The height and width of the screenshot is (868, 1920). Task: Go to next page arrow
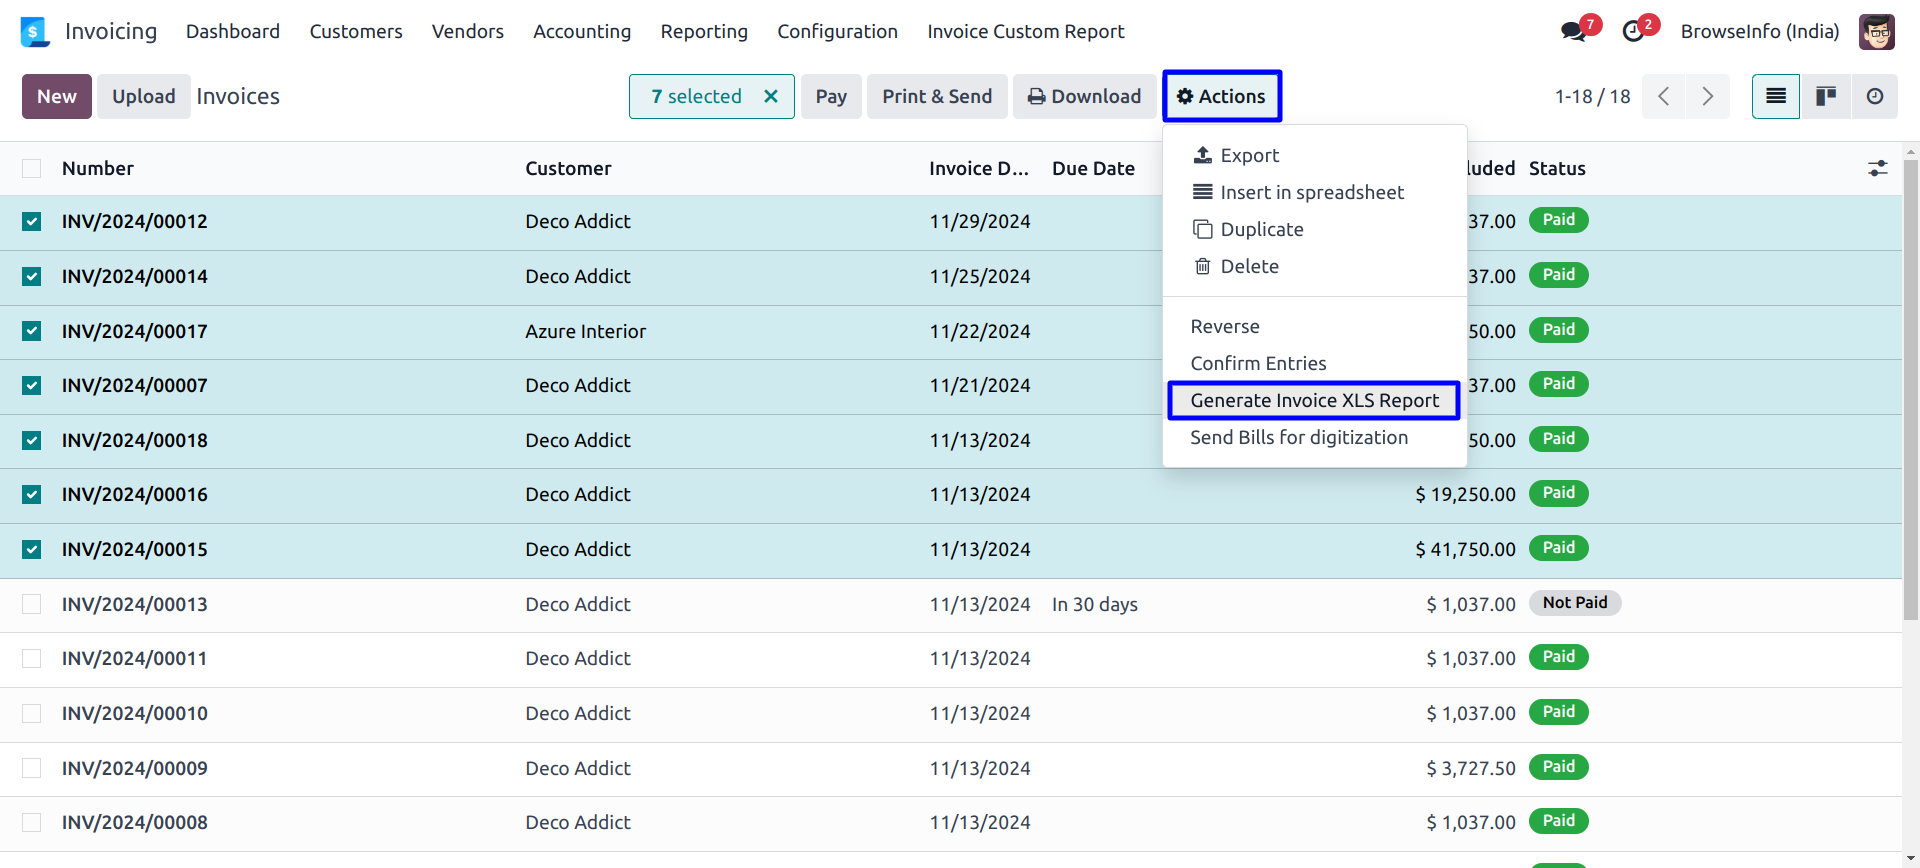(x=1708, y=97)
